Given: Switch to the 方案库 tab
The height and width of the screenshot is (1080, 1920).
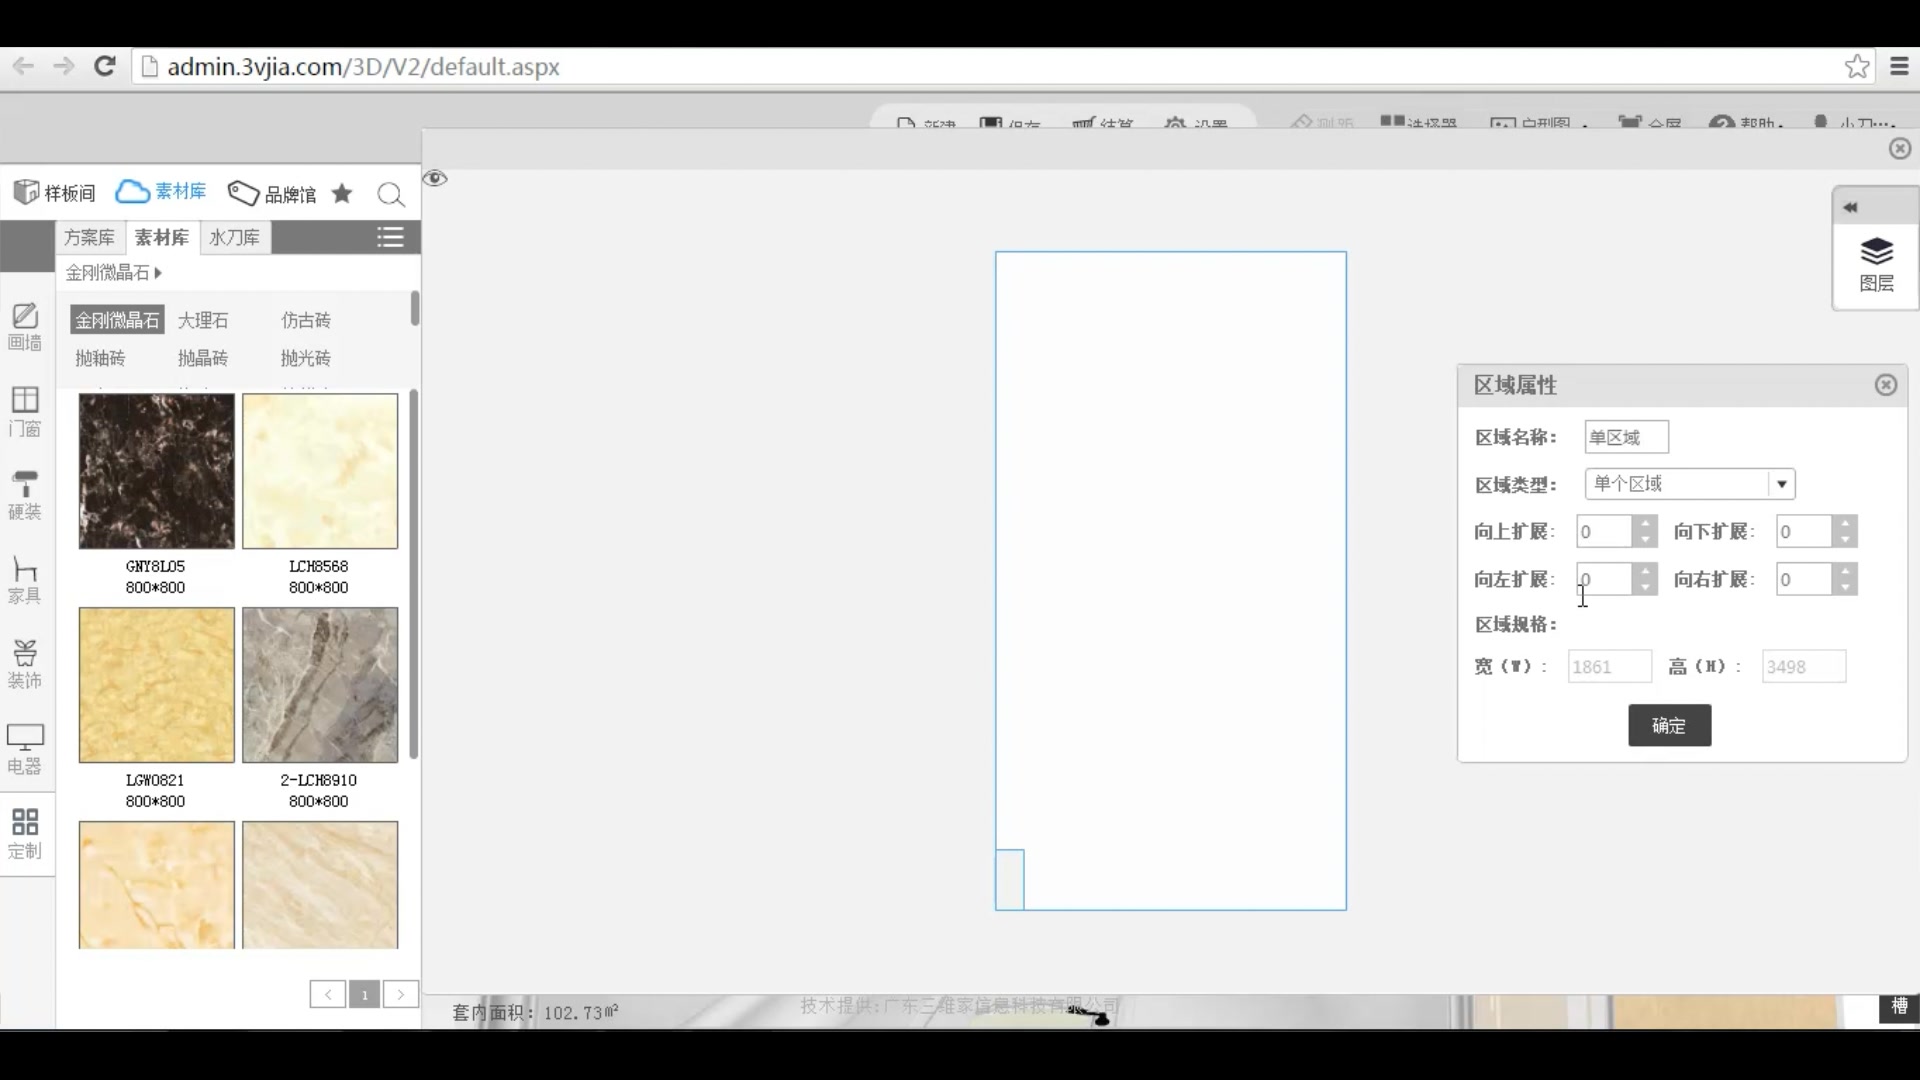Looking at the screenshot, I should tap(89, 237).
